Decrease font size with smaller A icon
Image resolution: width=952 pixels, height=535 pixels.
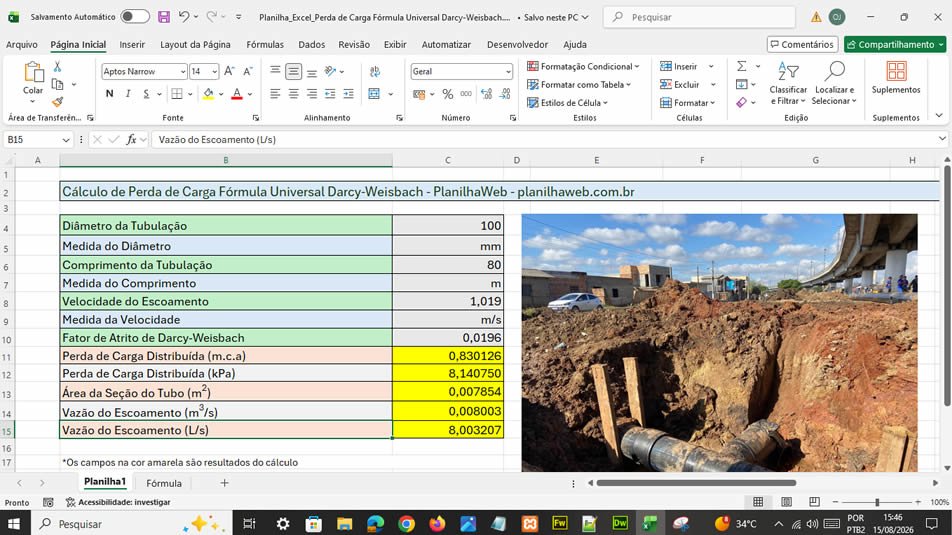click(x=248, y=71)
